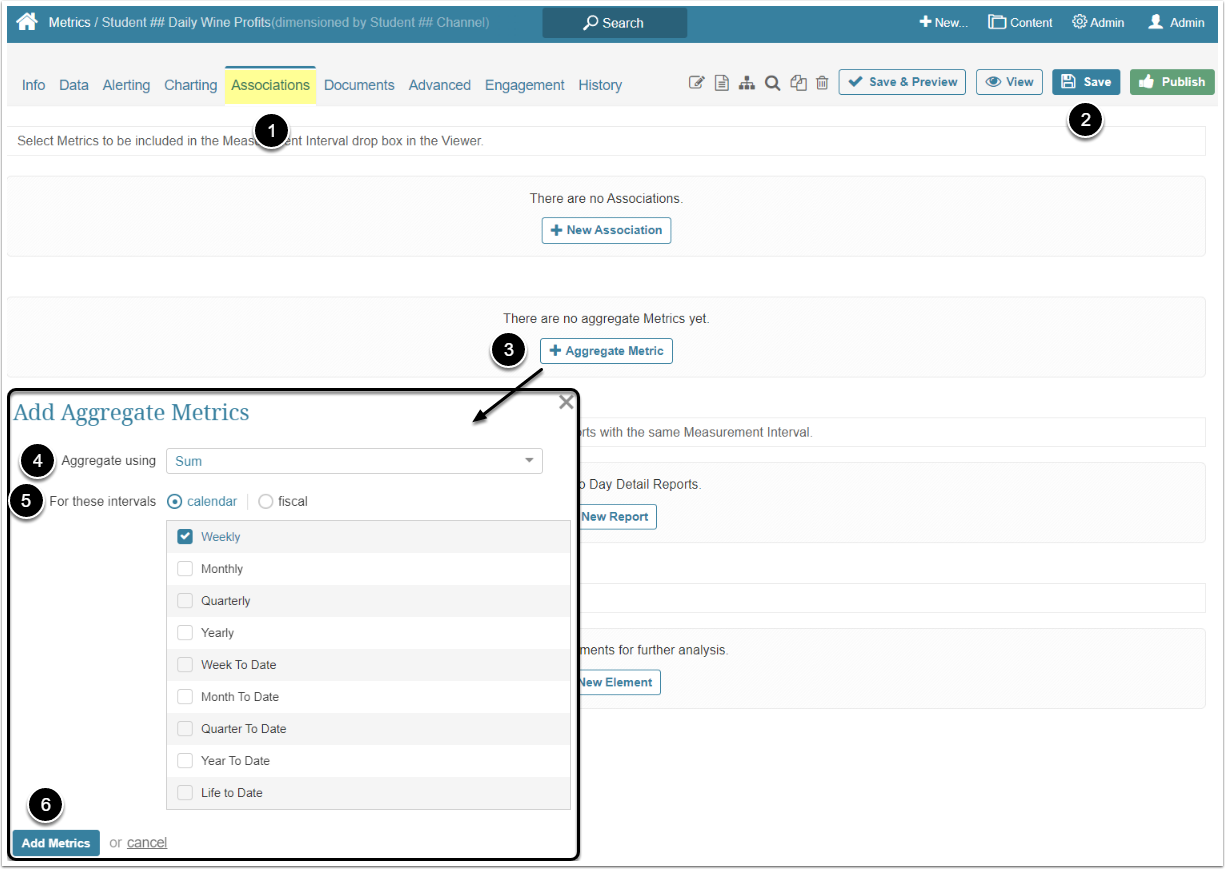
Task: Check the Quarterly interval checkbox
Action: coord(185,601)
